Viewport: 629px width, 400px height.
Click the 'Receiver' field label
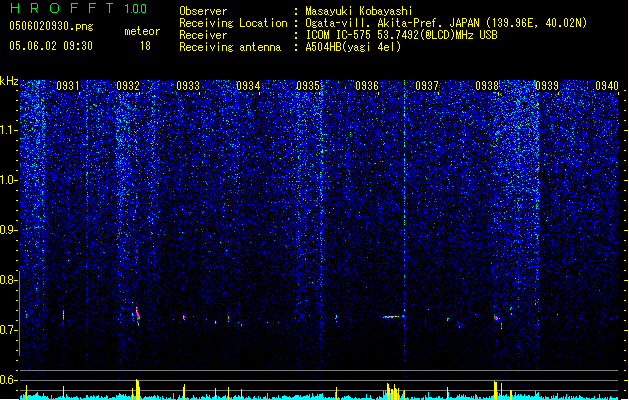point(203,35)
